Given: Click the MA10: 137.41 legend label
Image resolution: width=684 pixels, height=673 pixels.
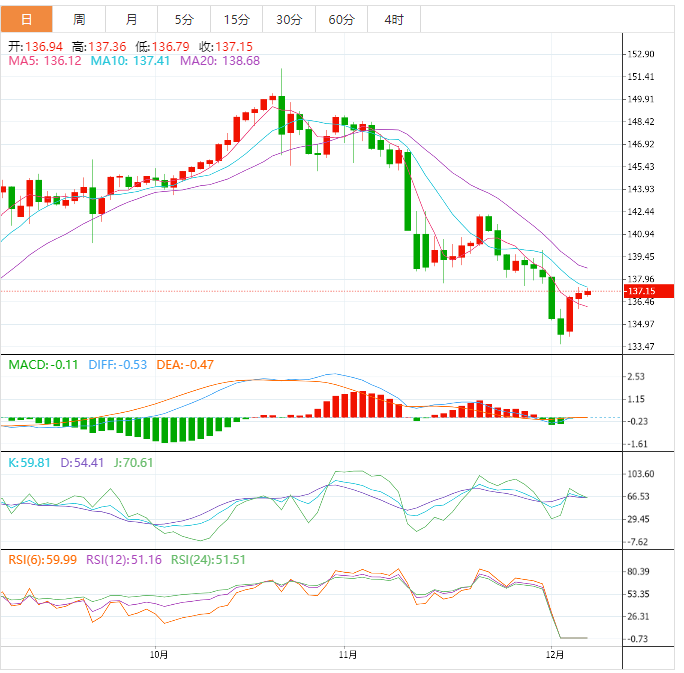Looking at the screenshot, I should click(130, 61).
